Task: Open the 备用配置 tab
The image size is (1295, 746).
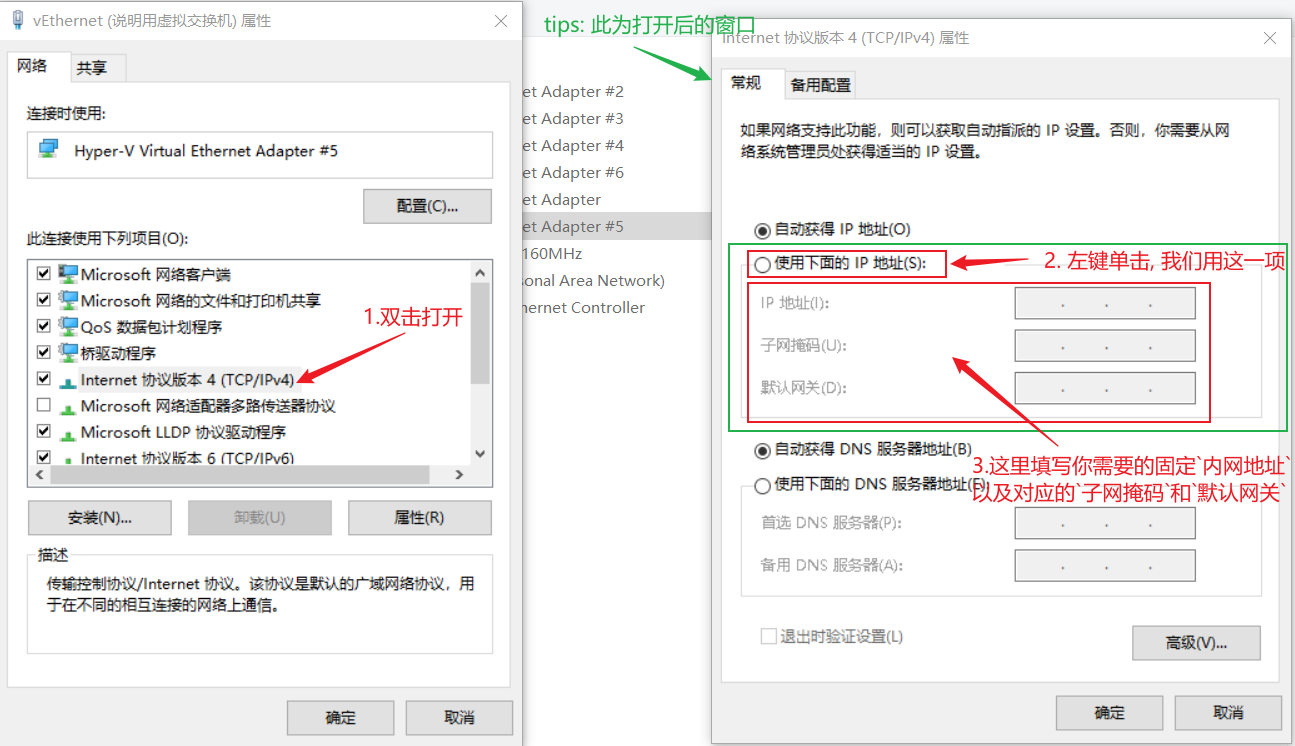Action: pos(820,85)
